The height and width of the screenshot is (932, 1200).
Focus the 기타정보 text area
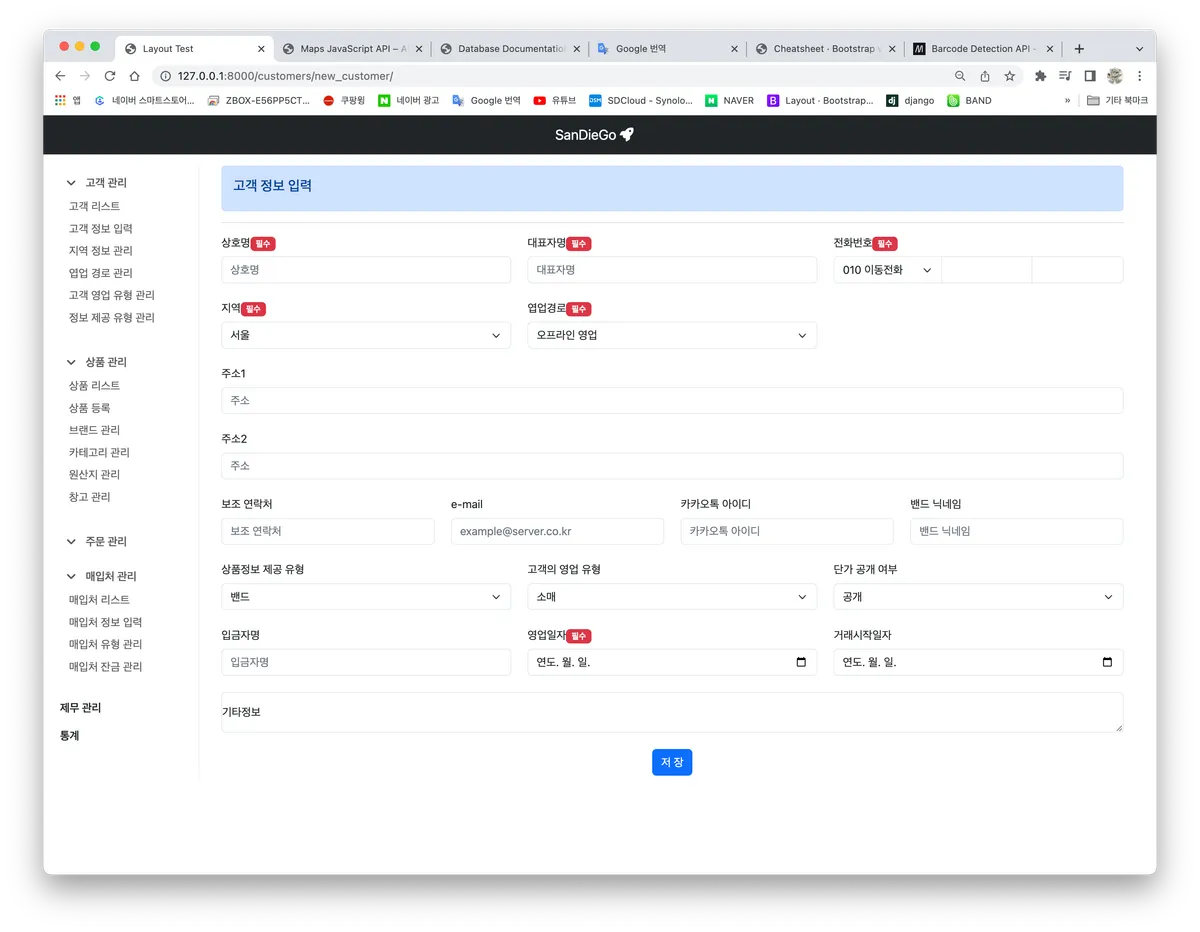point(672,712)
